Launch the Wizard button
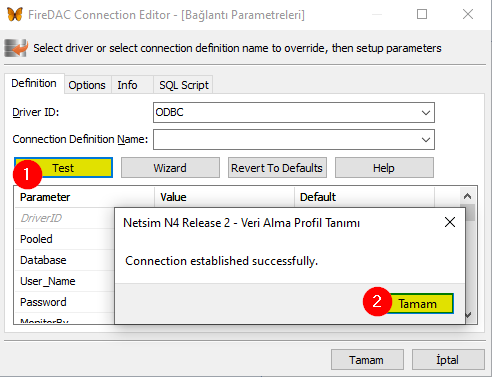This screenshot has height=377, width=492. pos(170,168)
